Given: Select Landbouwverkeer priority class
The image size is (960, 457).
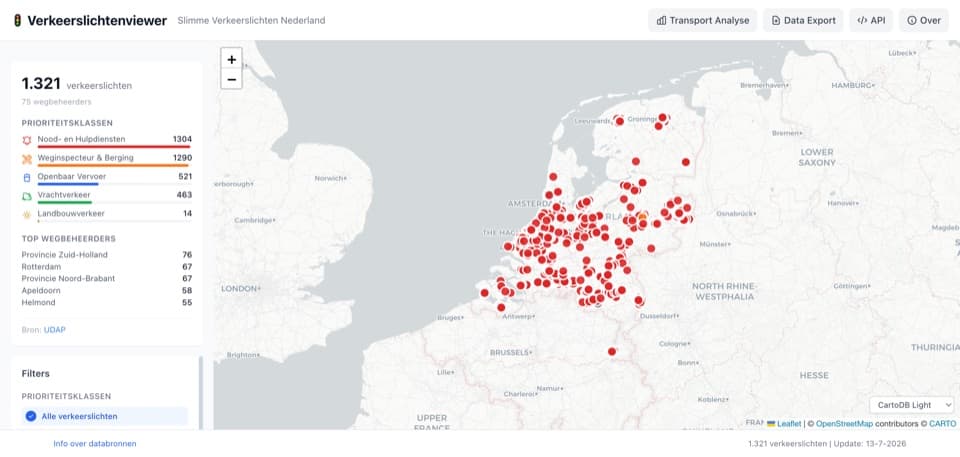Looking at the screenshot, I should point(107,214).
